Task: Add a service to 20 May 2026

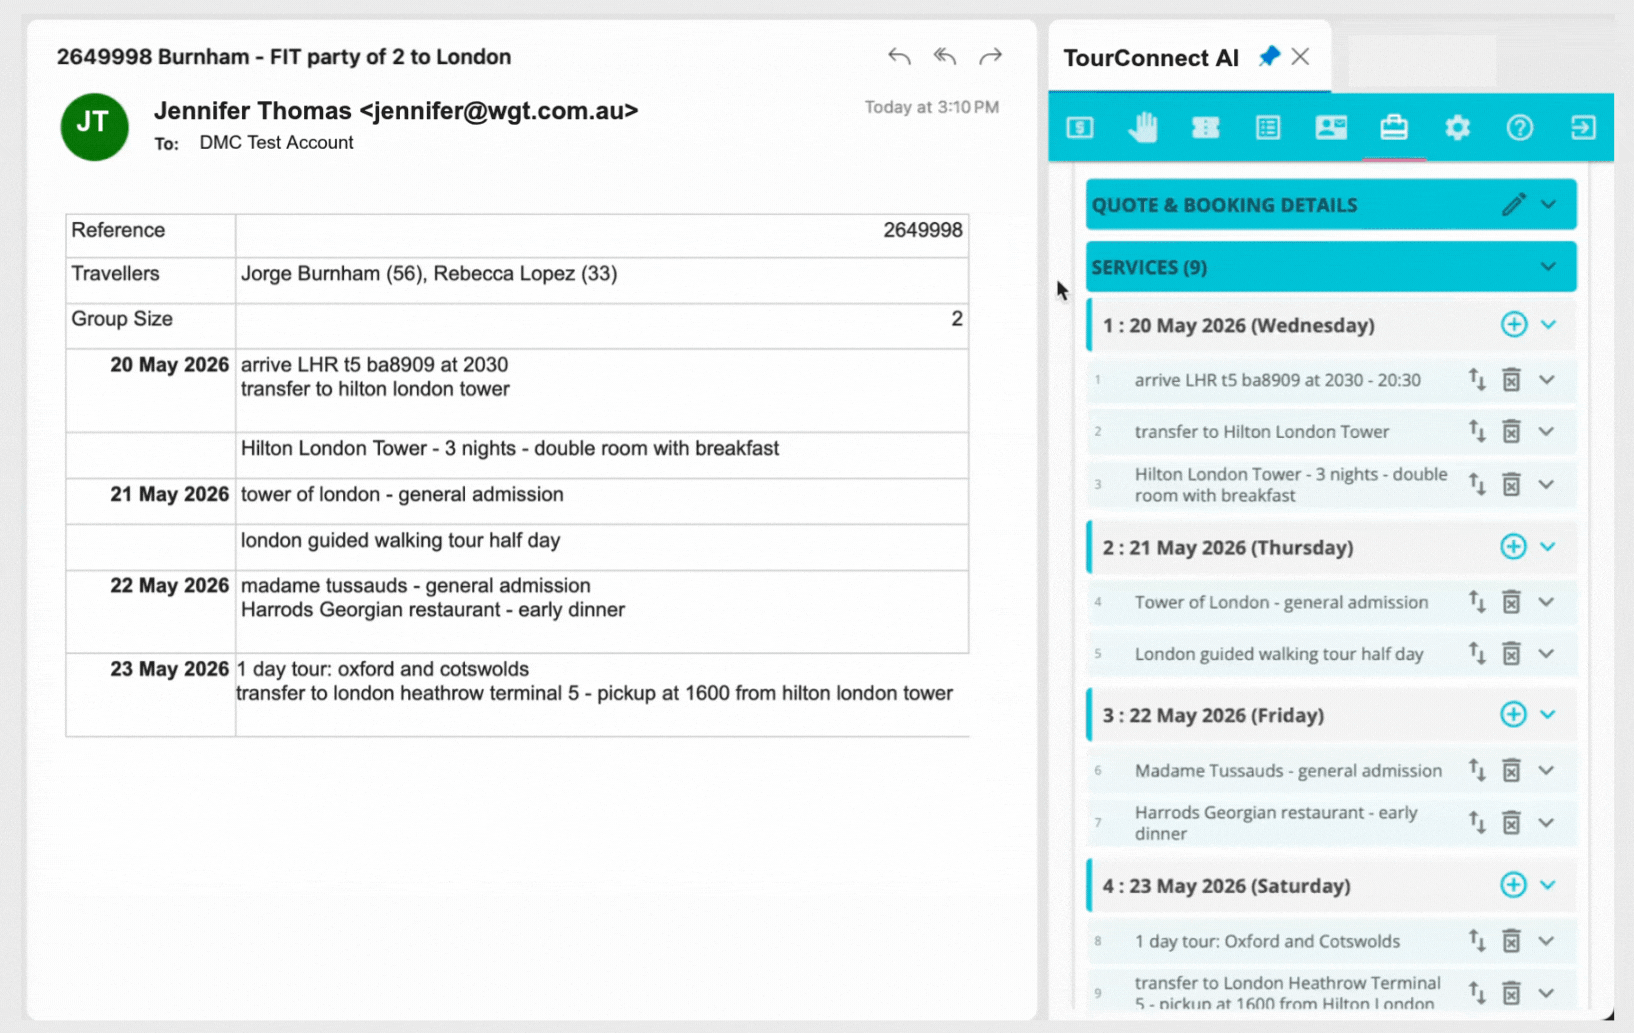Action: pyautogui.click(x=1513, y=325)
